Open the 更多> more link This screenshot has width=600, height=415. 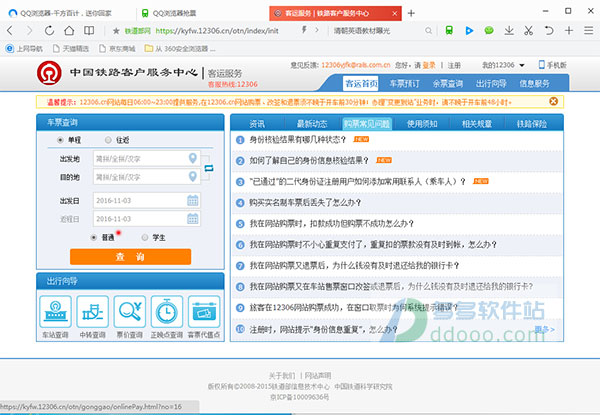point(544,329)
